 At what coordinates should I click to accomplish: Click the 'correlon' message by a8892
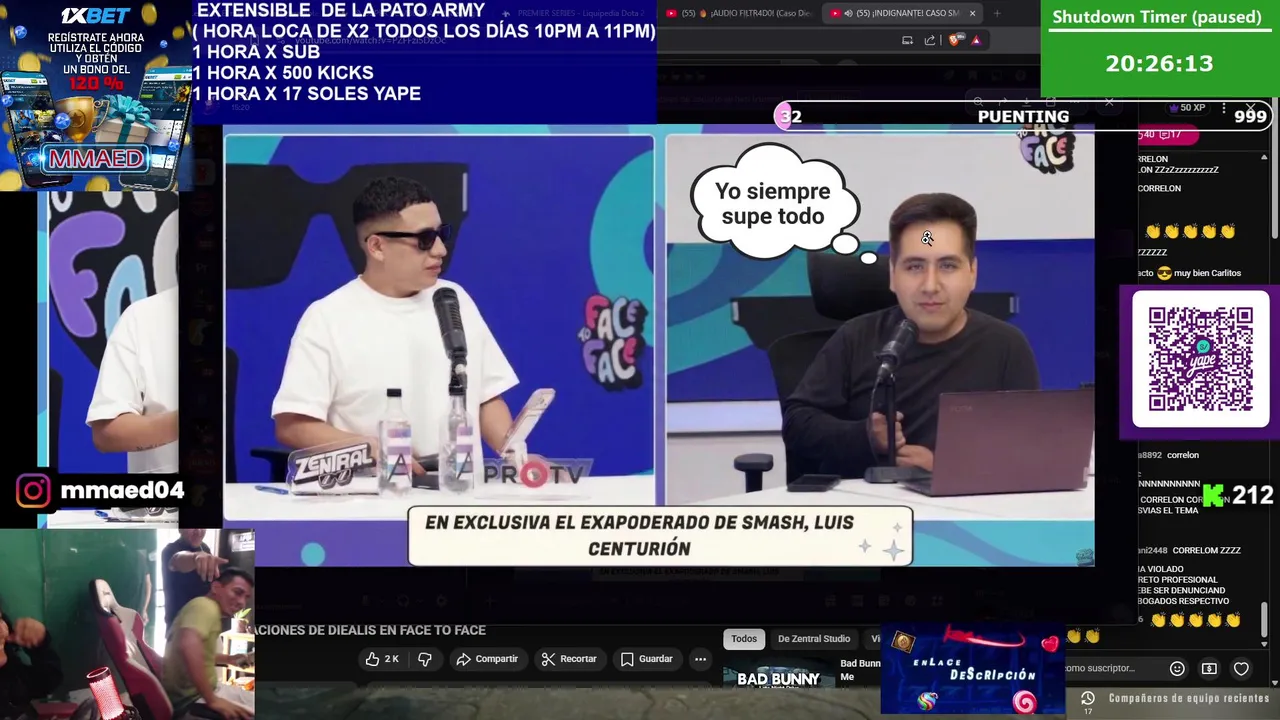point(1182,455)
